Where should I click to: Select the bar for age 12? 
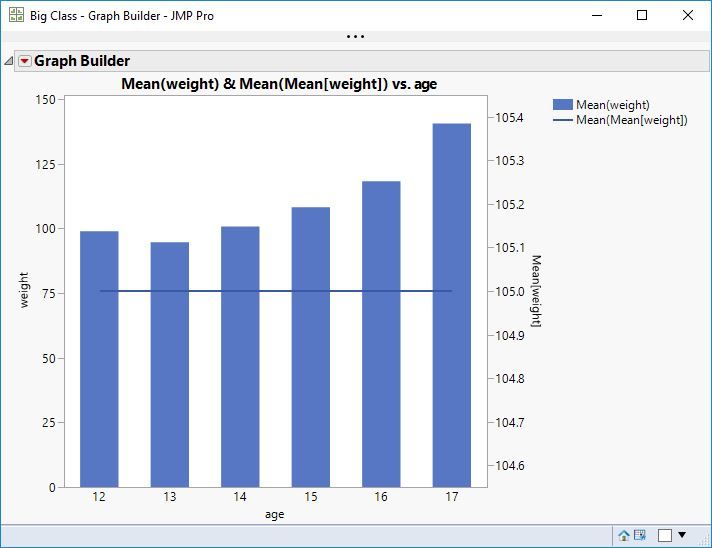click(x=99, y=359)
